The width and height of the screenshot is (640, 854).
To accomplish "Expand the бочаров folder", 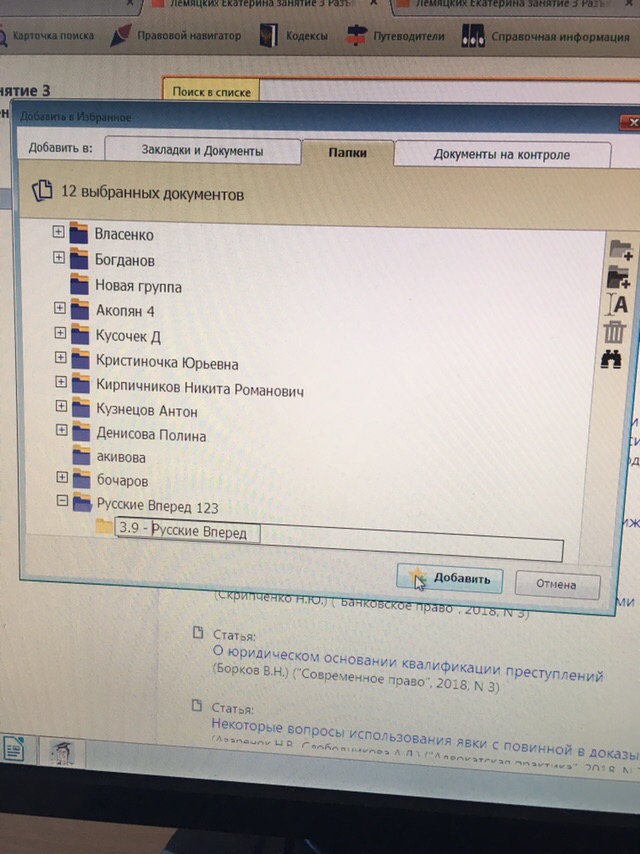I will tap(63, 478).
